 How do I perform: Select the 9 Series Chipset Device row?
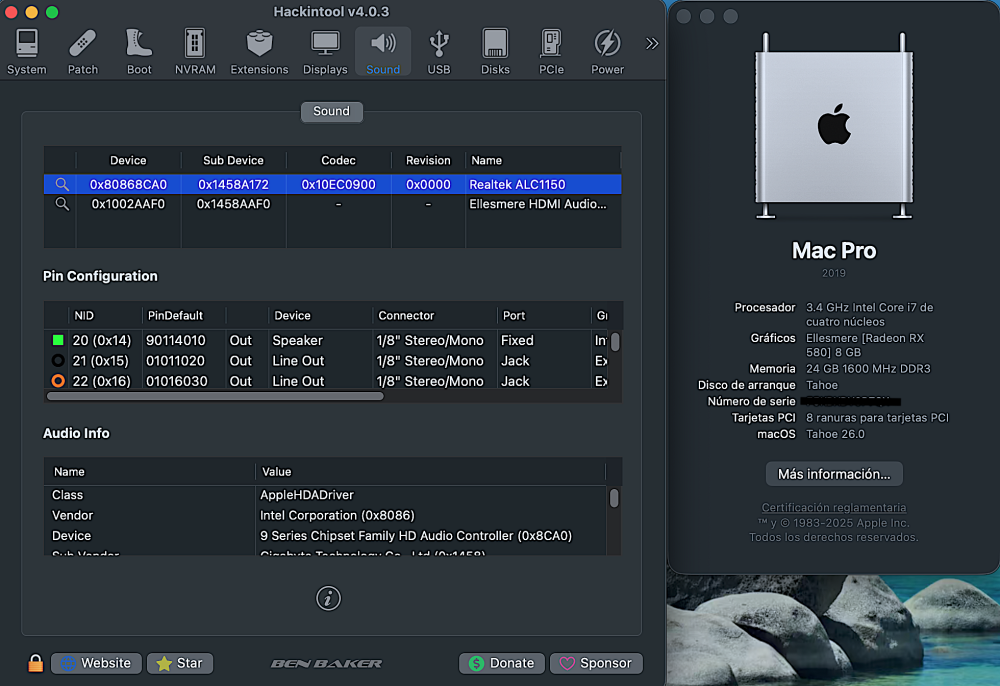coord(327,536)
